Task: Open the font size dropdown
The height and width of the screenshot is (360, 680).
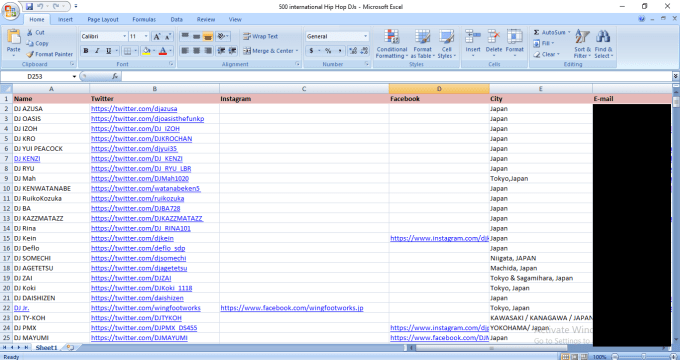Action: [x=146, y=36]
